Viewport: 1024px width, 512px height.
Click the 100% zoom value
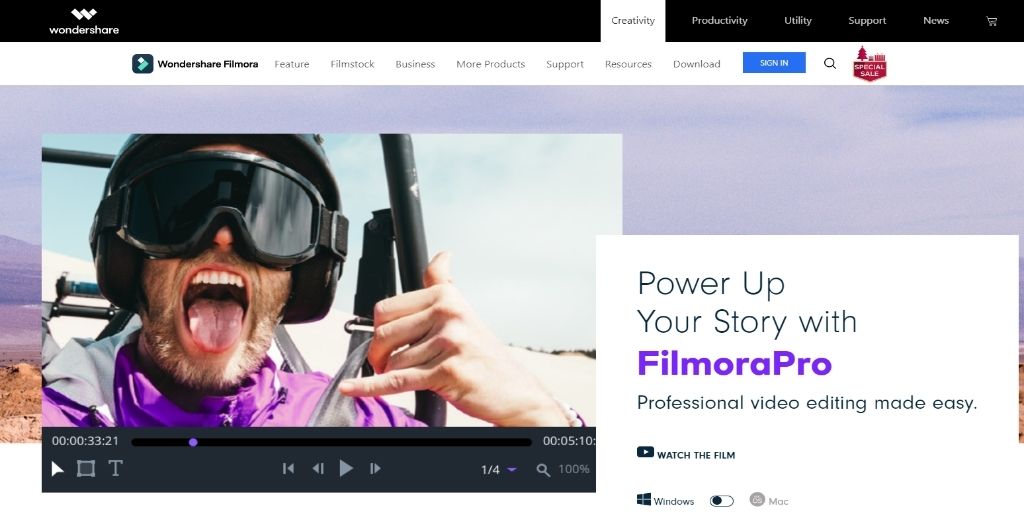click(x=573, y=469)
